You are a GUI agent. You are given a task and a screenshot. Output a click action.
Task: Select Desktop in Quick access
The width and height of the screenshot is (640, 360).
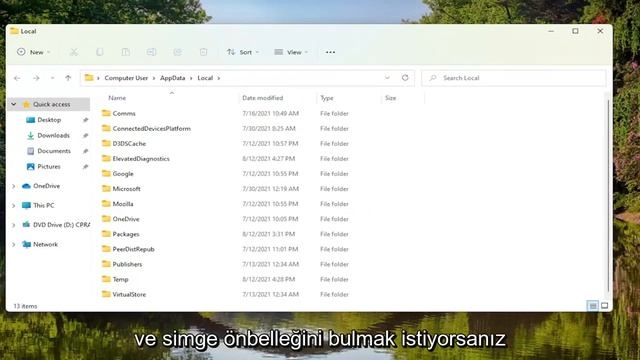click(49, 120)
